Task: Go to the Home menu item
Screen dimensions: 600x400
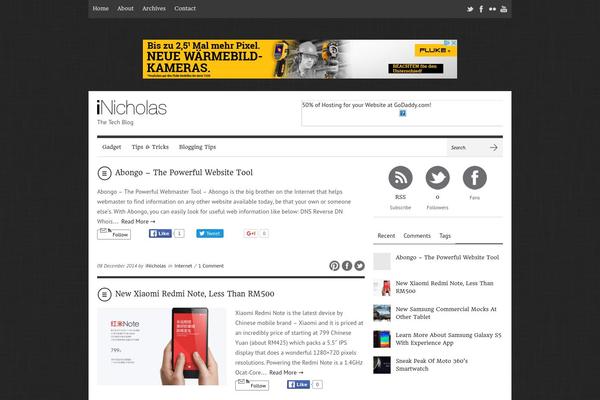Action: click(x=101, y=8)
